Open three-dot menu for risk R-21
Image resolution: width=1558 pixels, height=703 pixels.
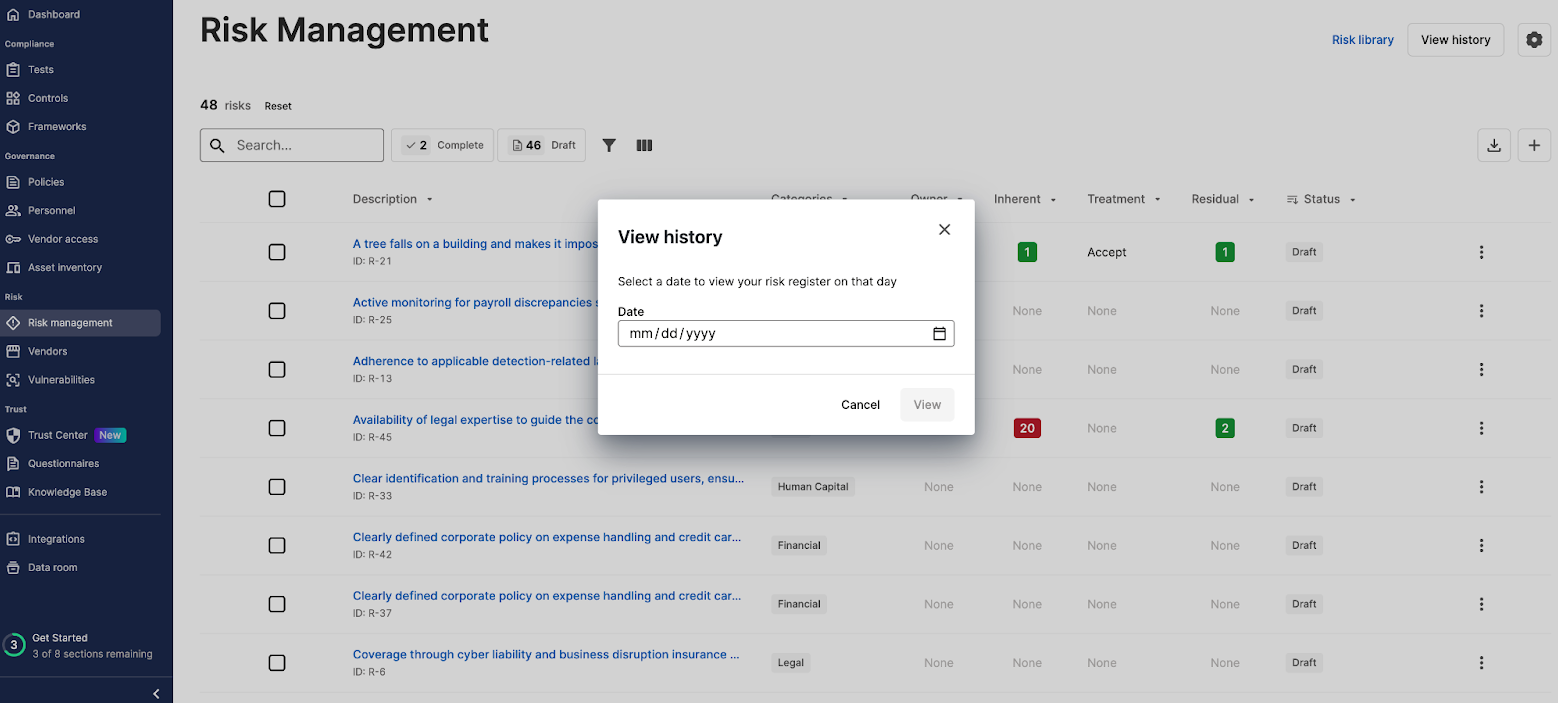pos(1481,252)
